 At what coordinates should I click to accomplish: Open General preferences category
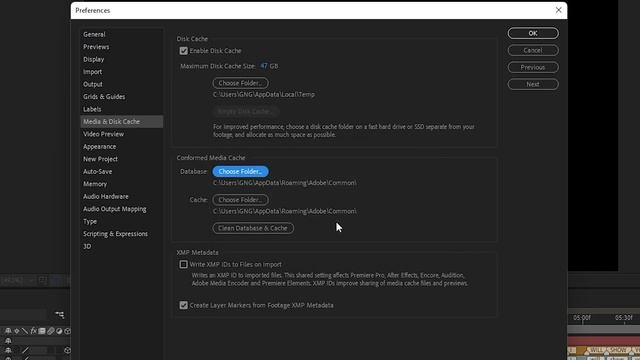(94, 34)
